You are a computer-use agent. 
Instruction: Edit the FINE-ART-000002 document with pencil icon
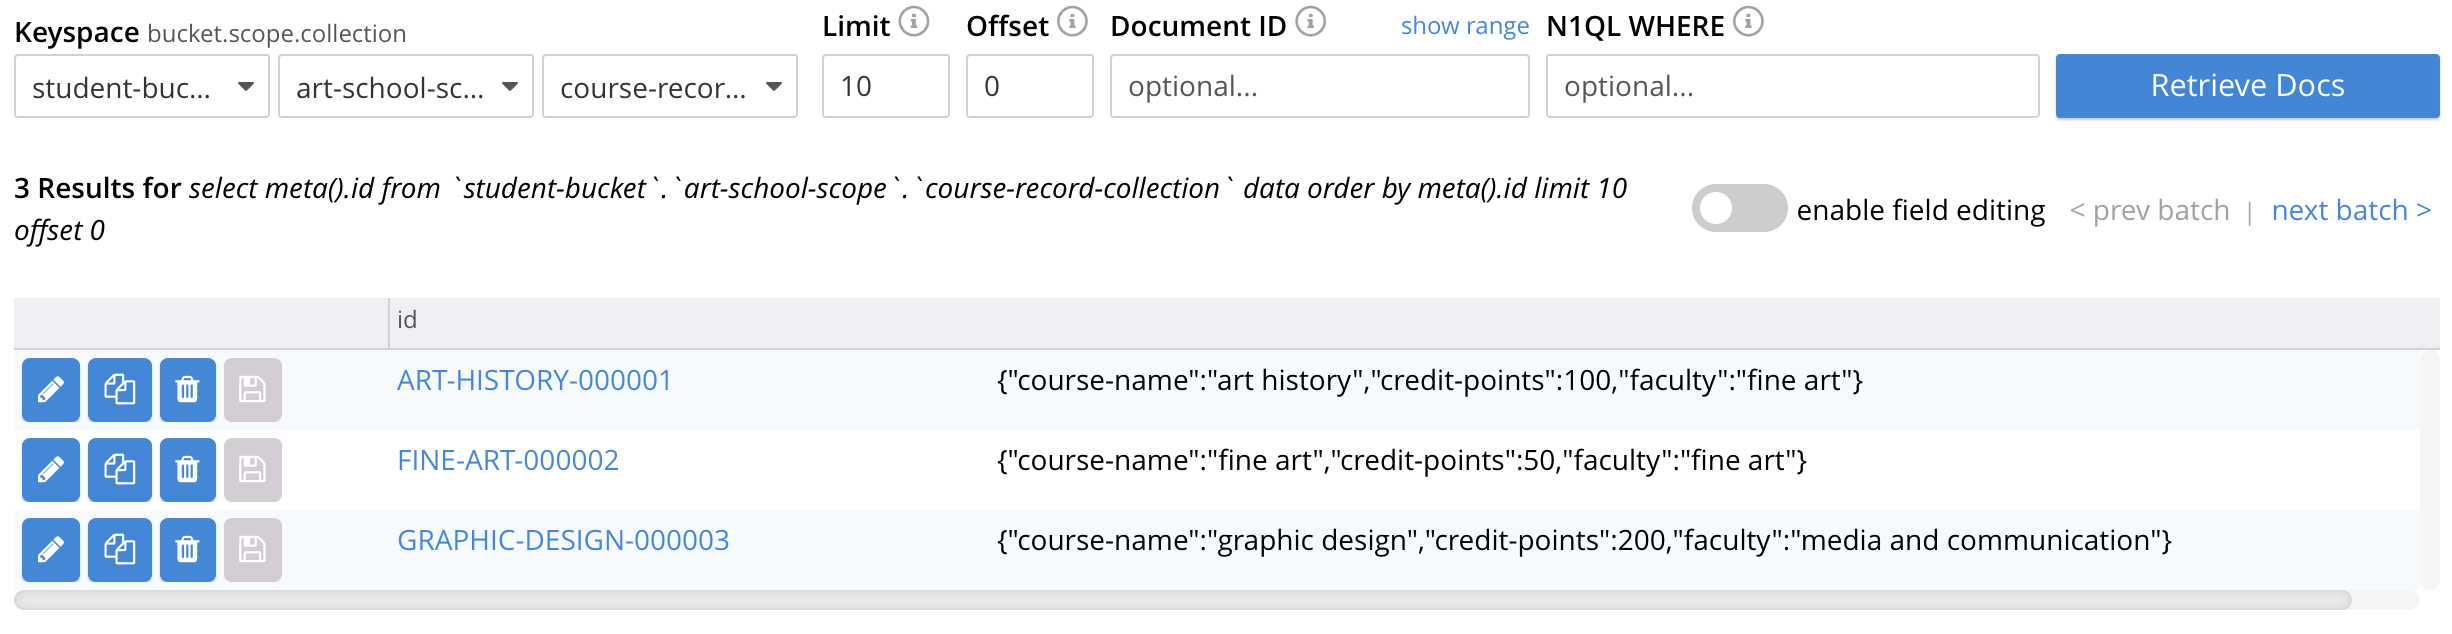[51, 470]
